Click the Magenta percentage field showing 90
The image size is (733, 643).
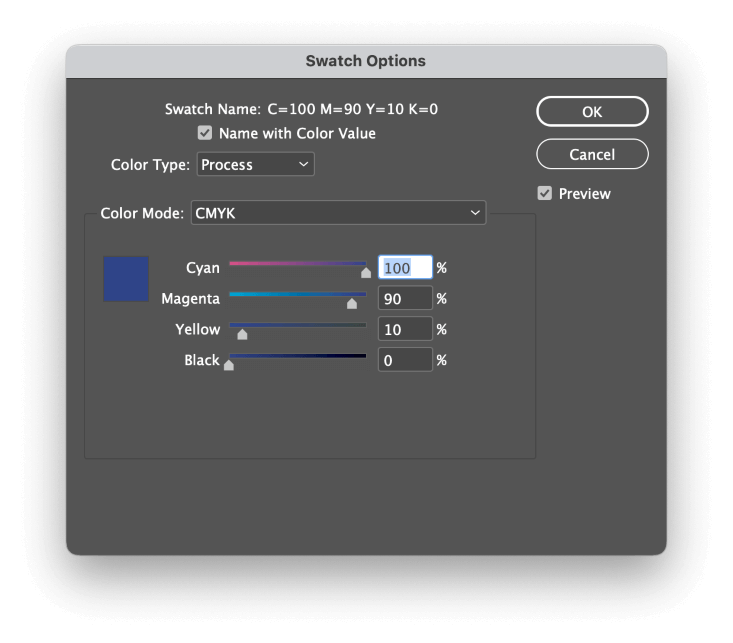point(405,298)
